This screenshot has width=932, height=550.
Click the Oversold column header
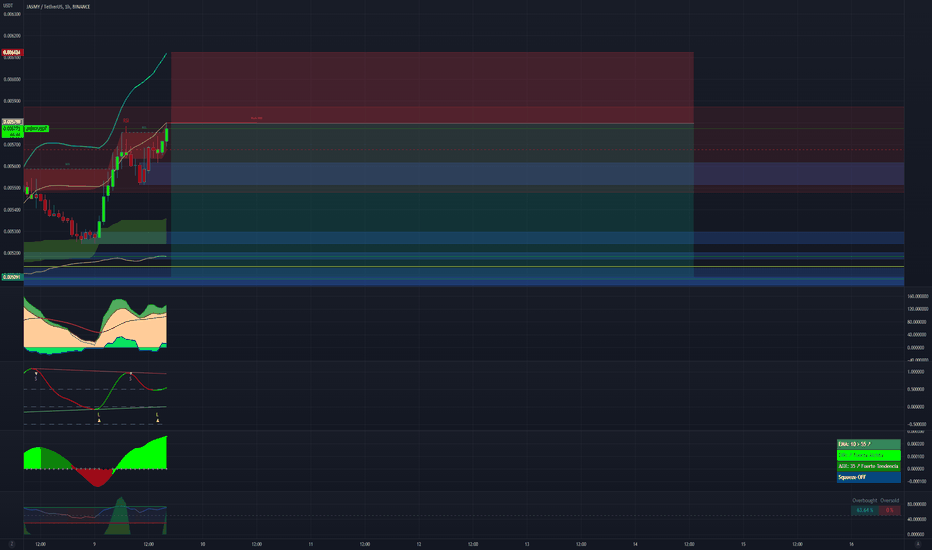point(890,501)
